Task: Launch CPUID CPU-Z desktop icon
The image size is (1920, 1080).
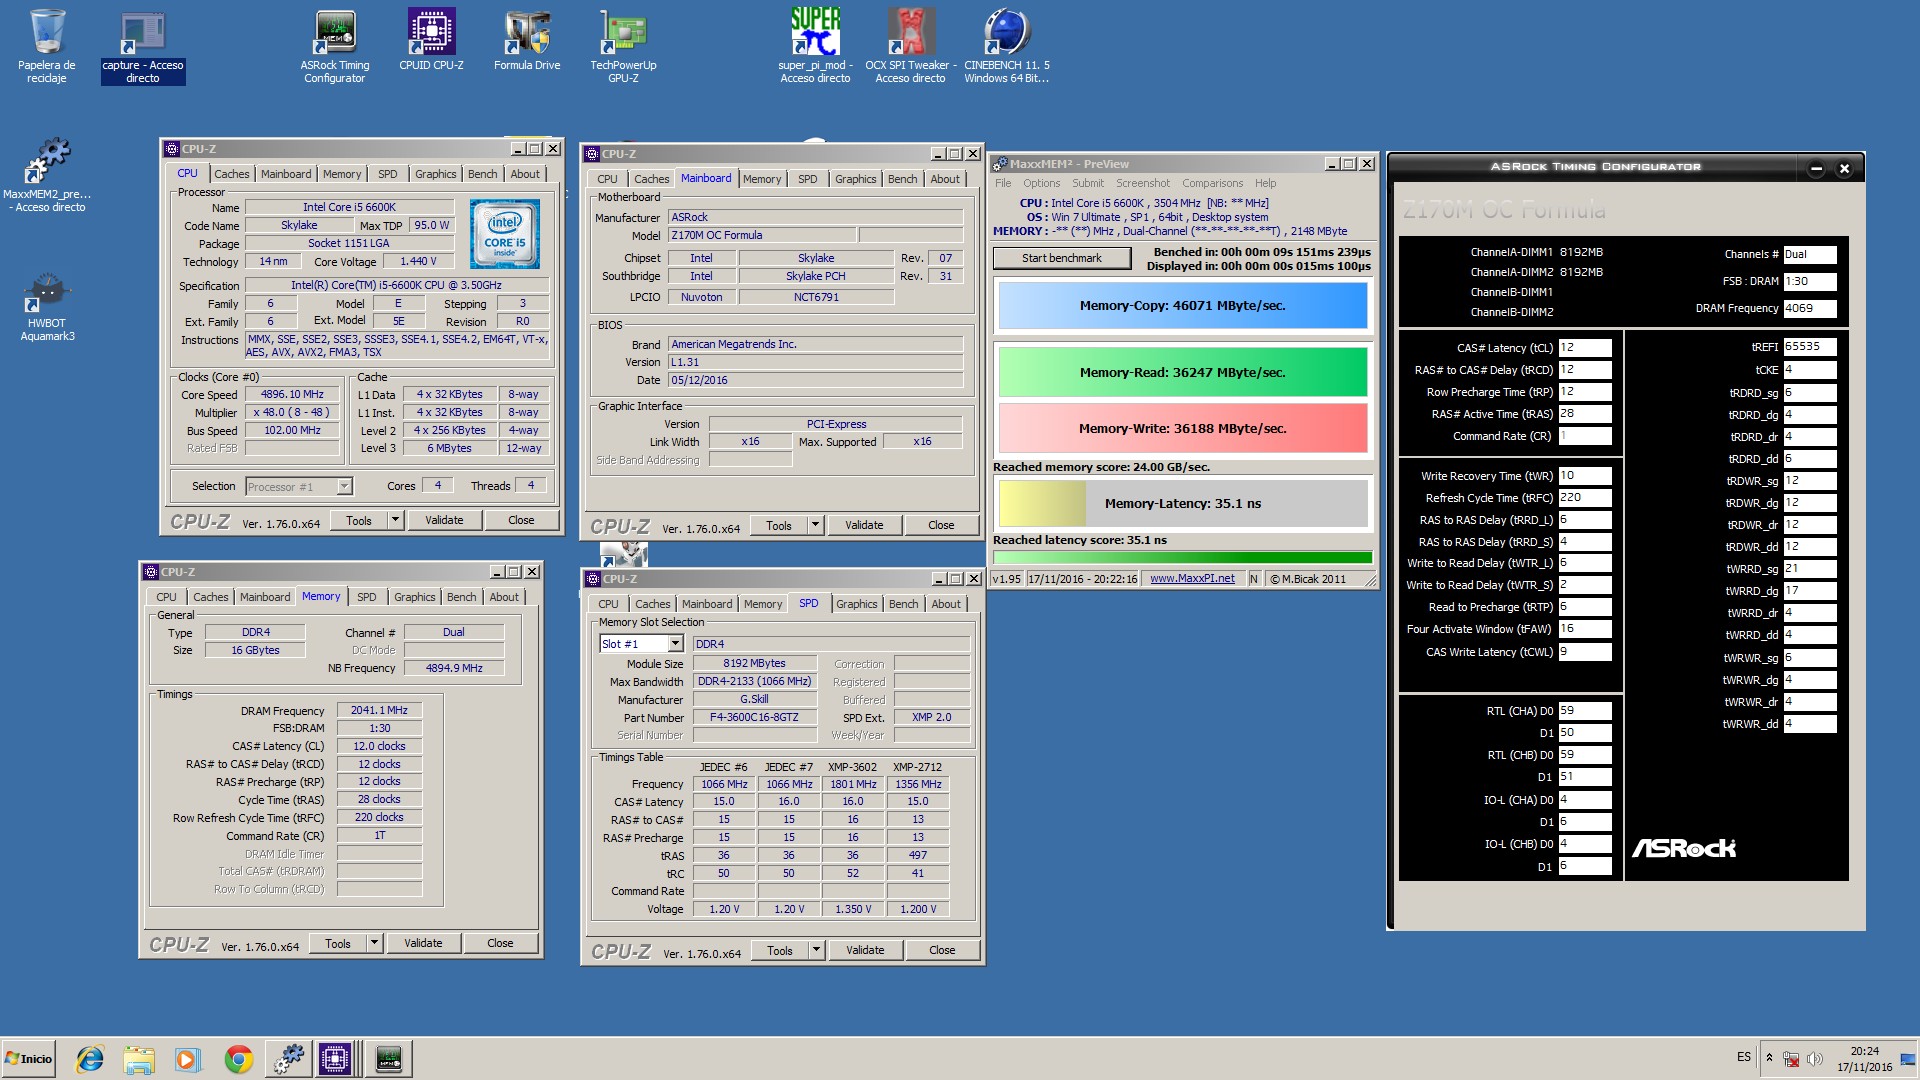Action: click(431, 40)
